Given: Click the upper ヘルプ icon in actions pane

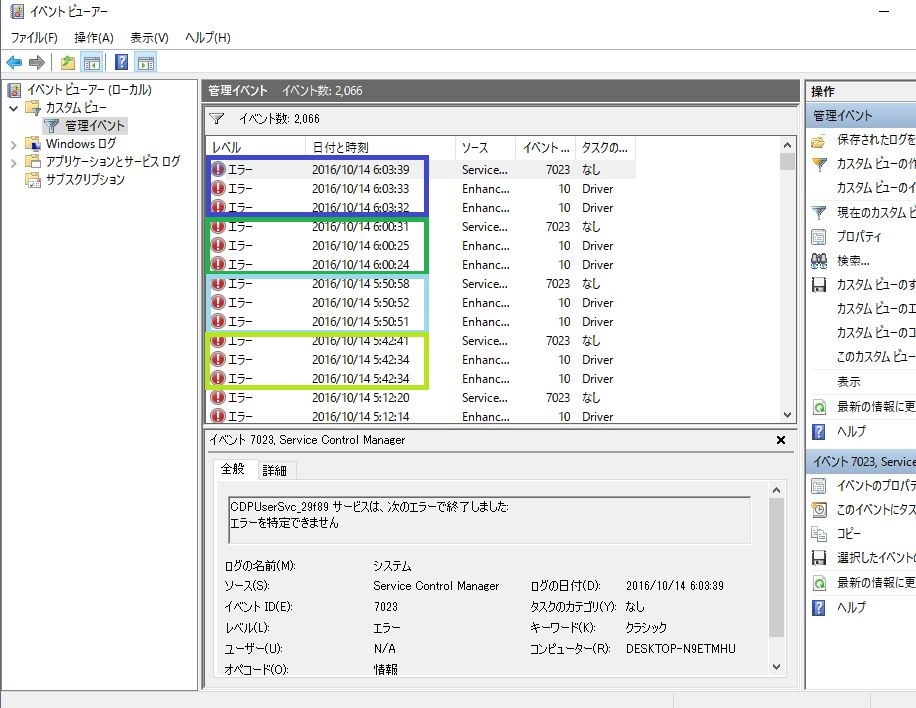Looking at the screenshot, I should [x=819, y=431].
